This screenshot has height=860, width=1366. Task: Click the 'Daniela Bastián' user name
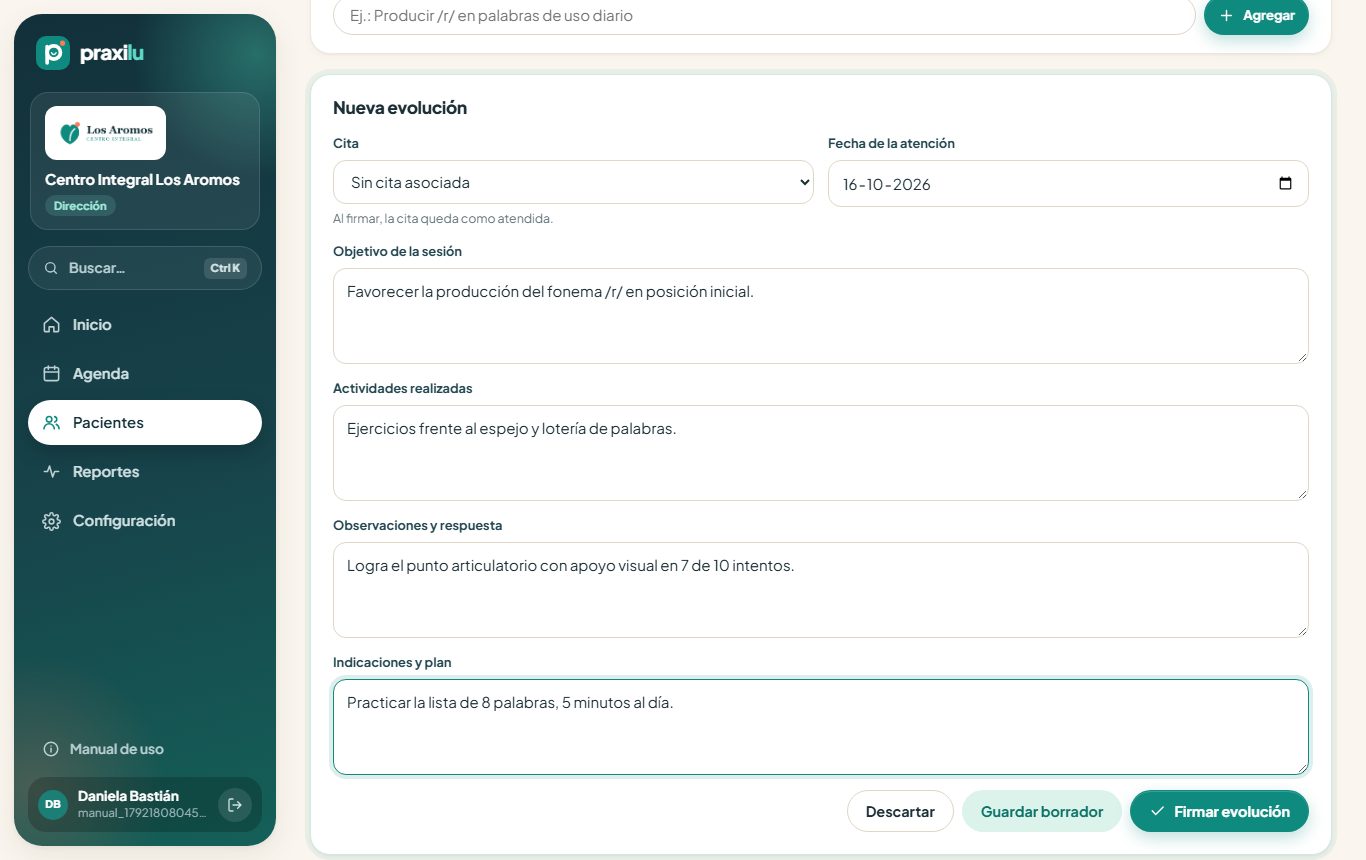(129, 796)
